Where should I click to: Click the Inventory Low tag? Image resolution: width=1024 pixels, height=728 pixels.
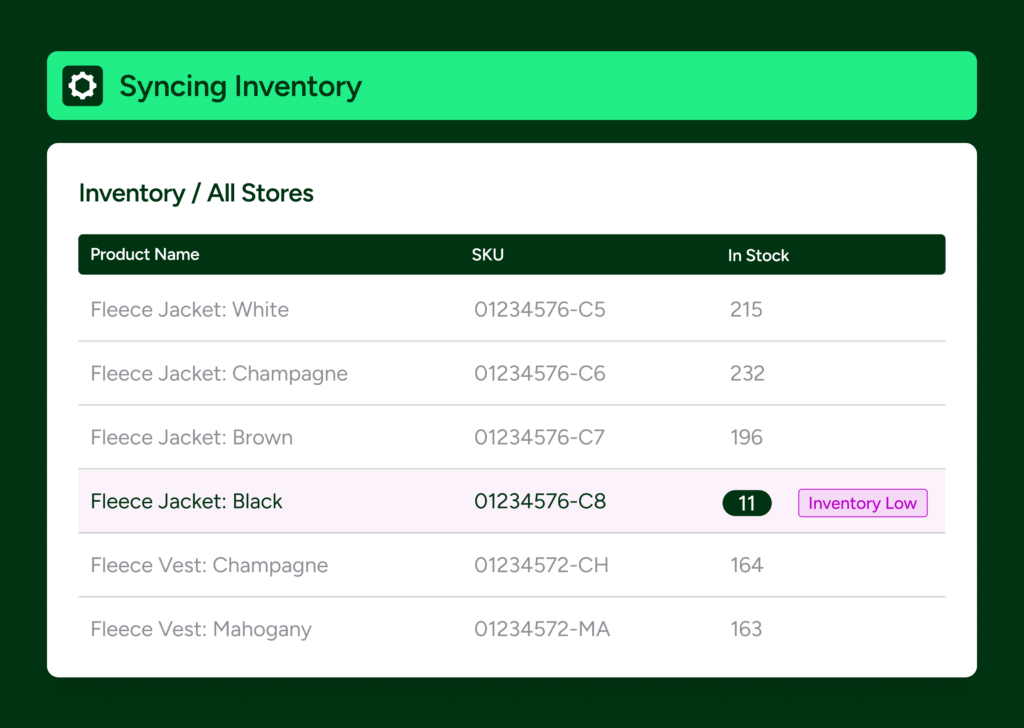(x=862, y=503)
